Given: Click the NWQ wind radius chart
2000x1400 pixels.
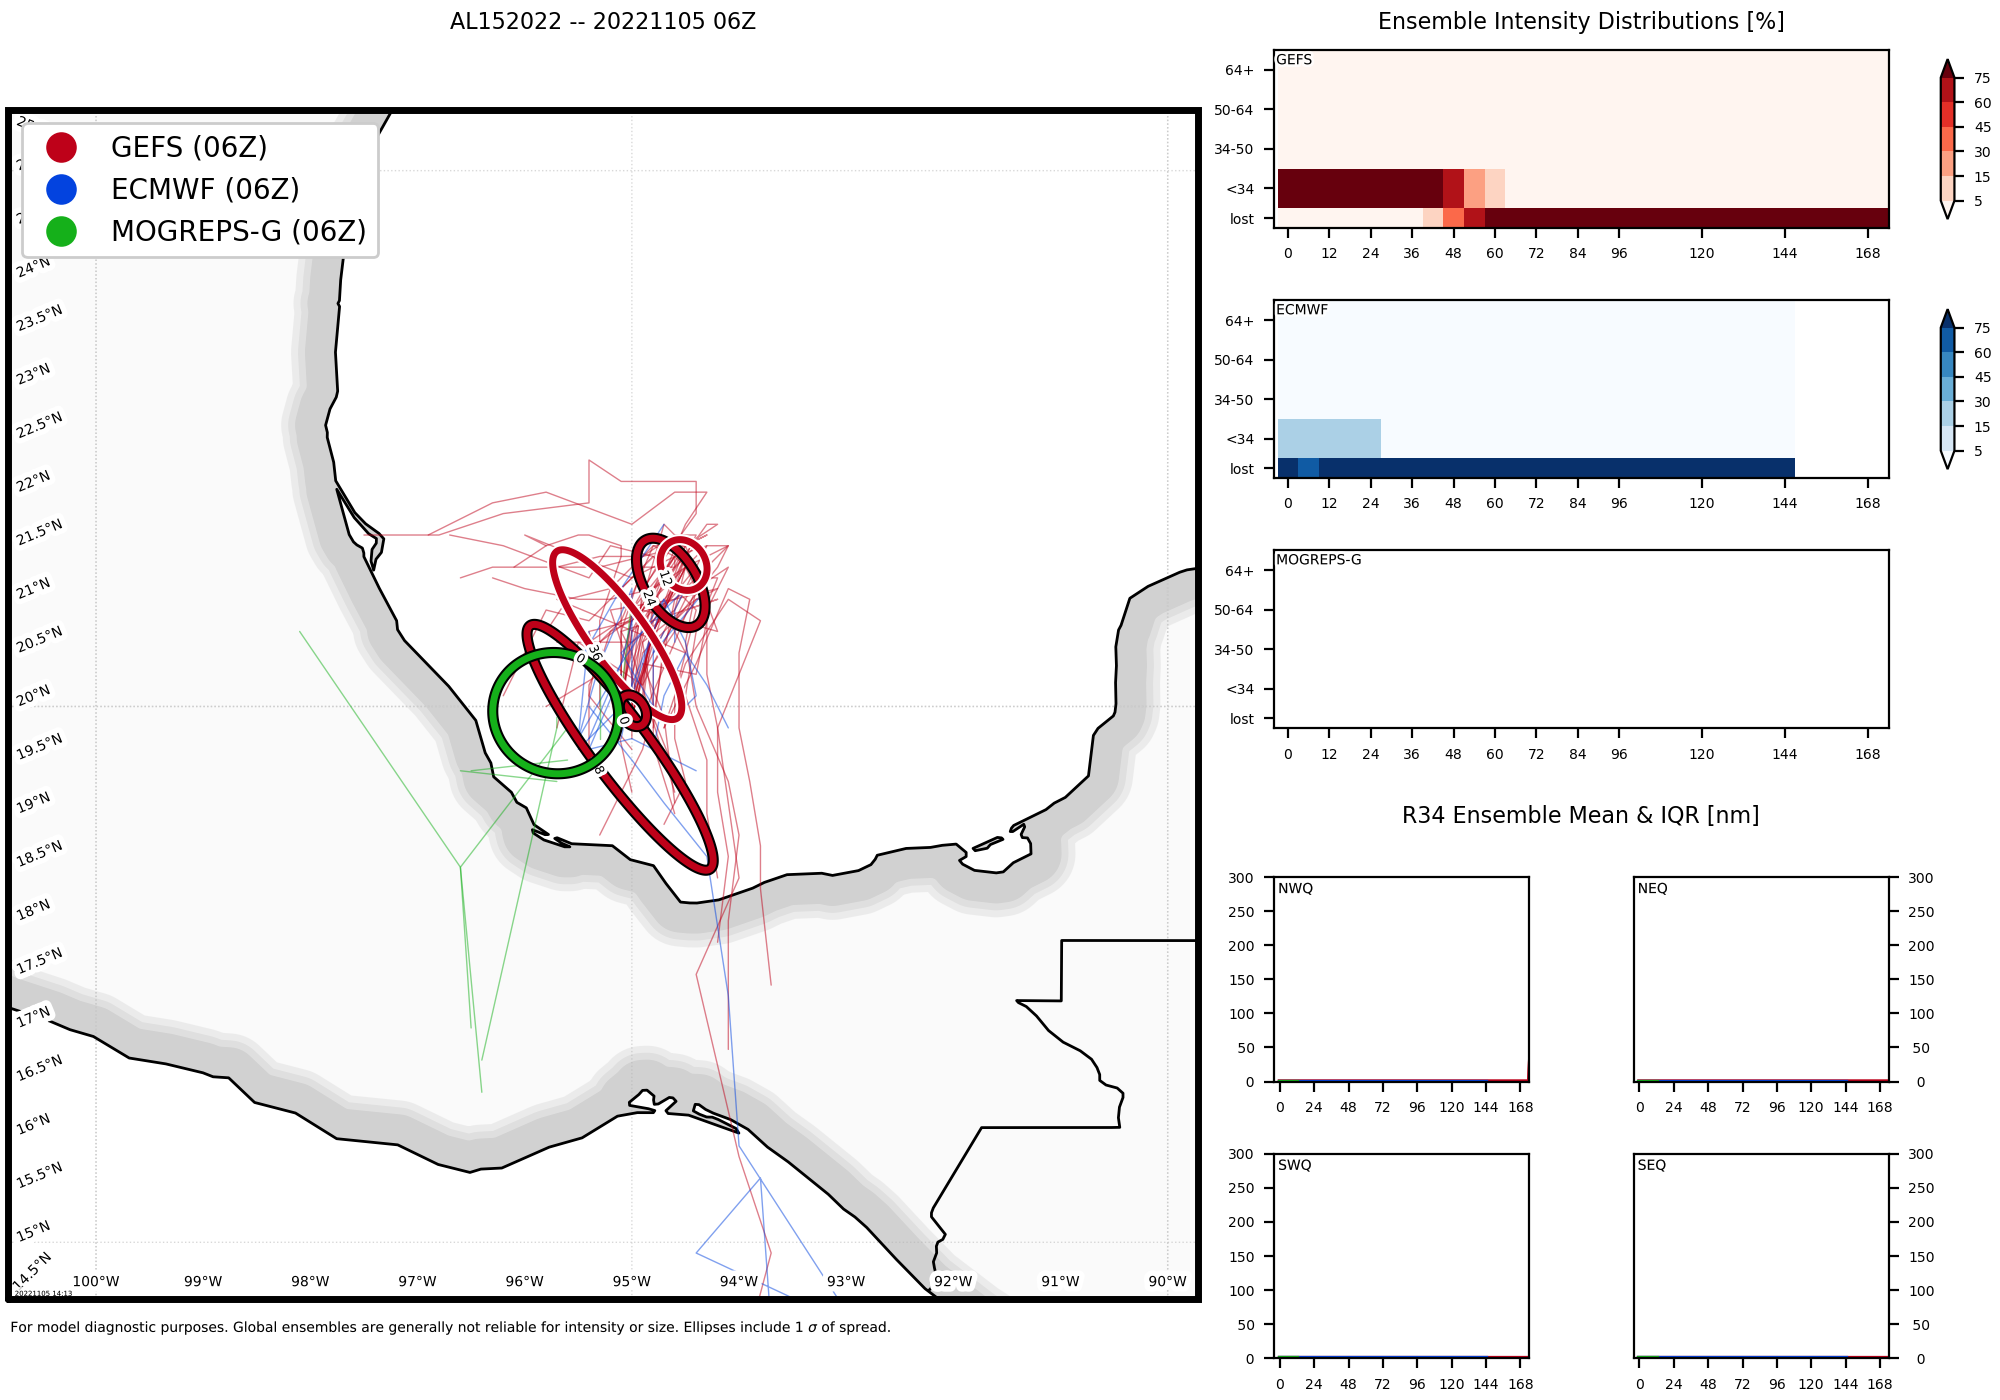Looking at the screenshot, I should pos(1400,978).
